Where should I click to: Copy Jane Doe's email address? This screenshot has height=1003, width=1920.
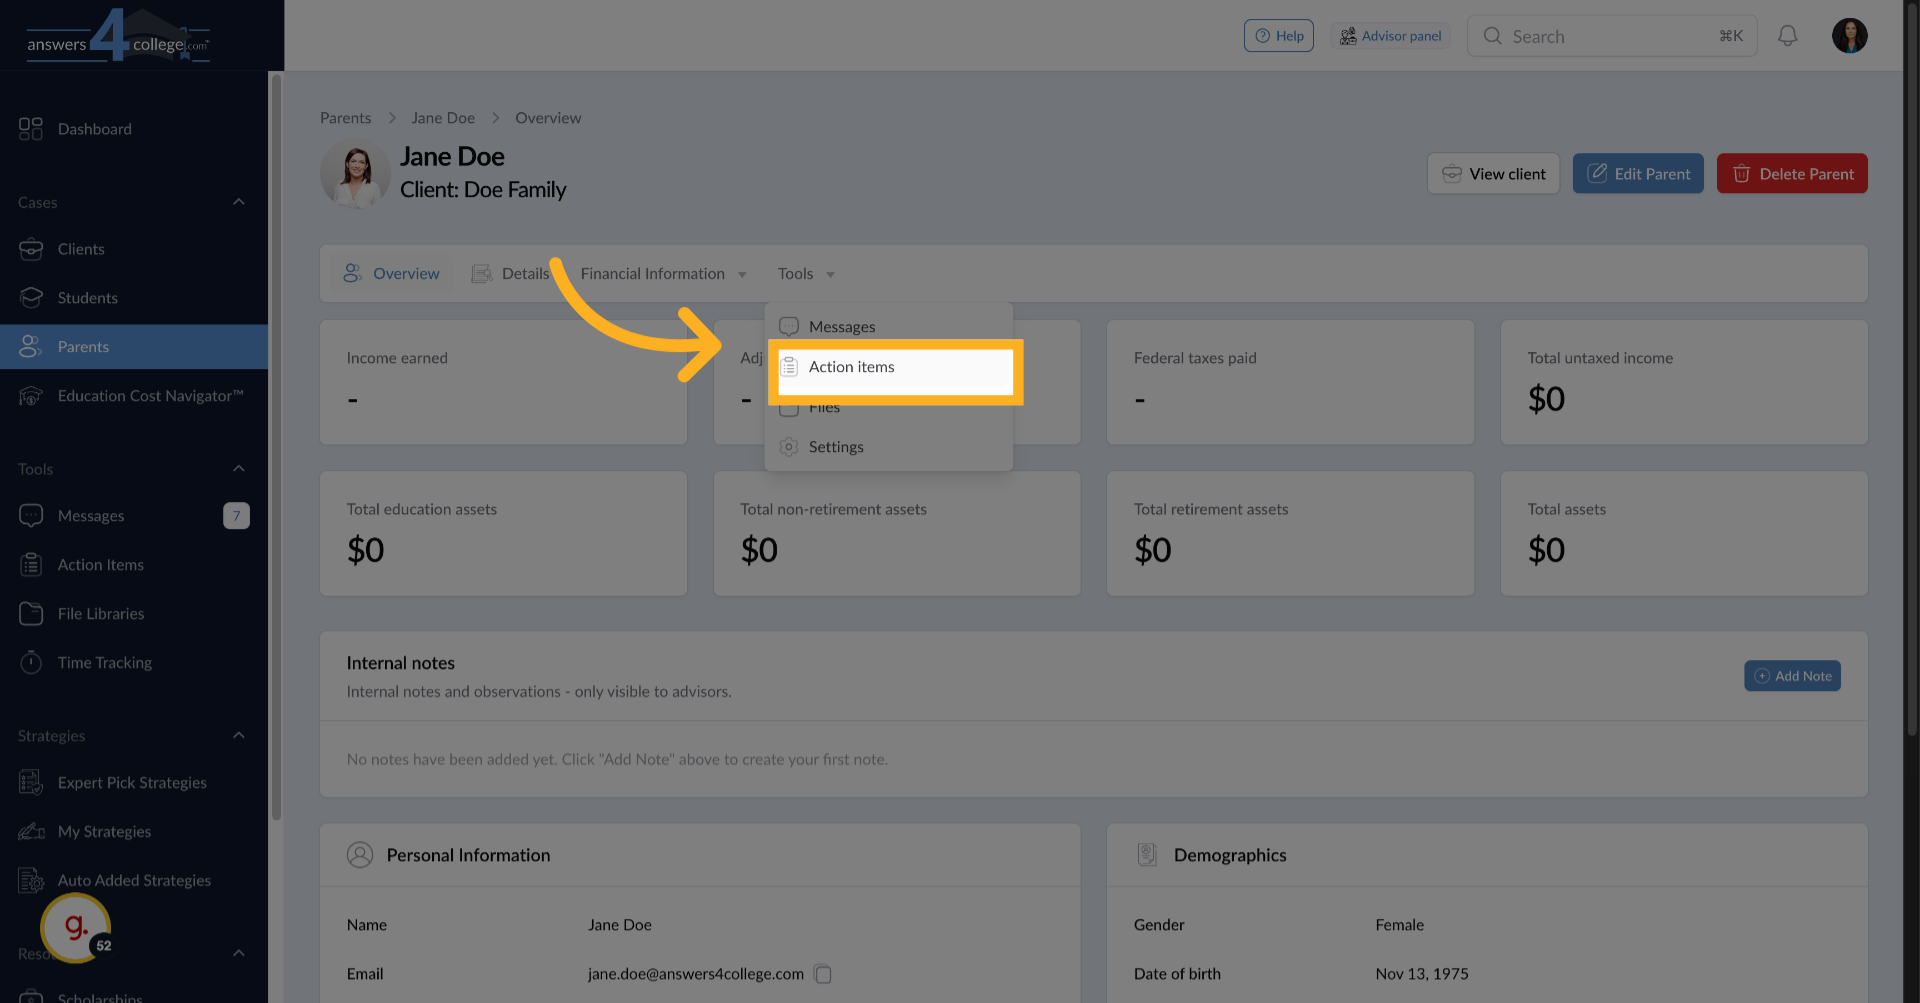pyautogui.click(x=823, y=973)
